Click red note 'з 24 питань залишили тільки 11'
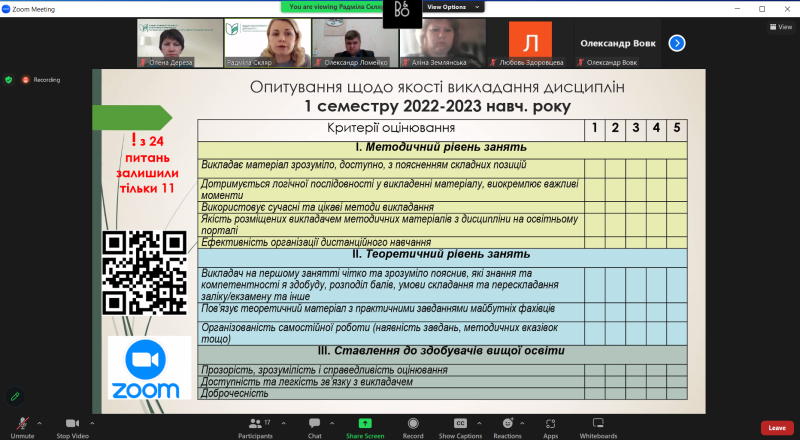This screenshot has height=440, width=800. pos(147,163)
